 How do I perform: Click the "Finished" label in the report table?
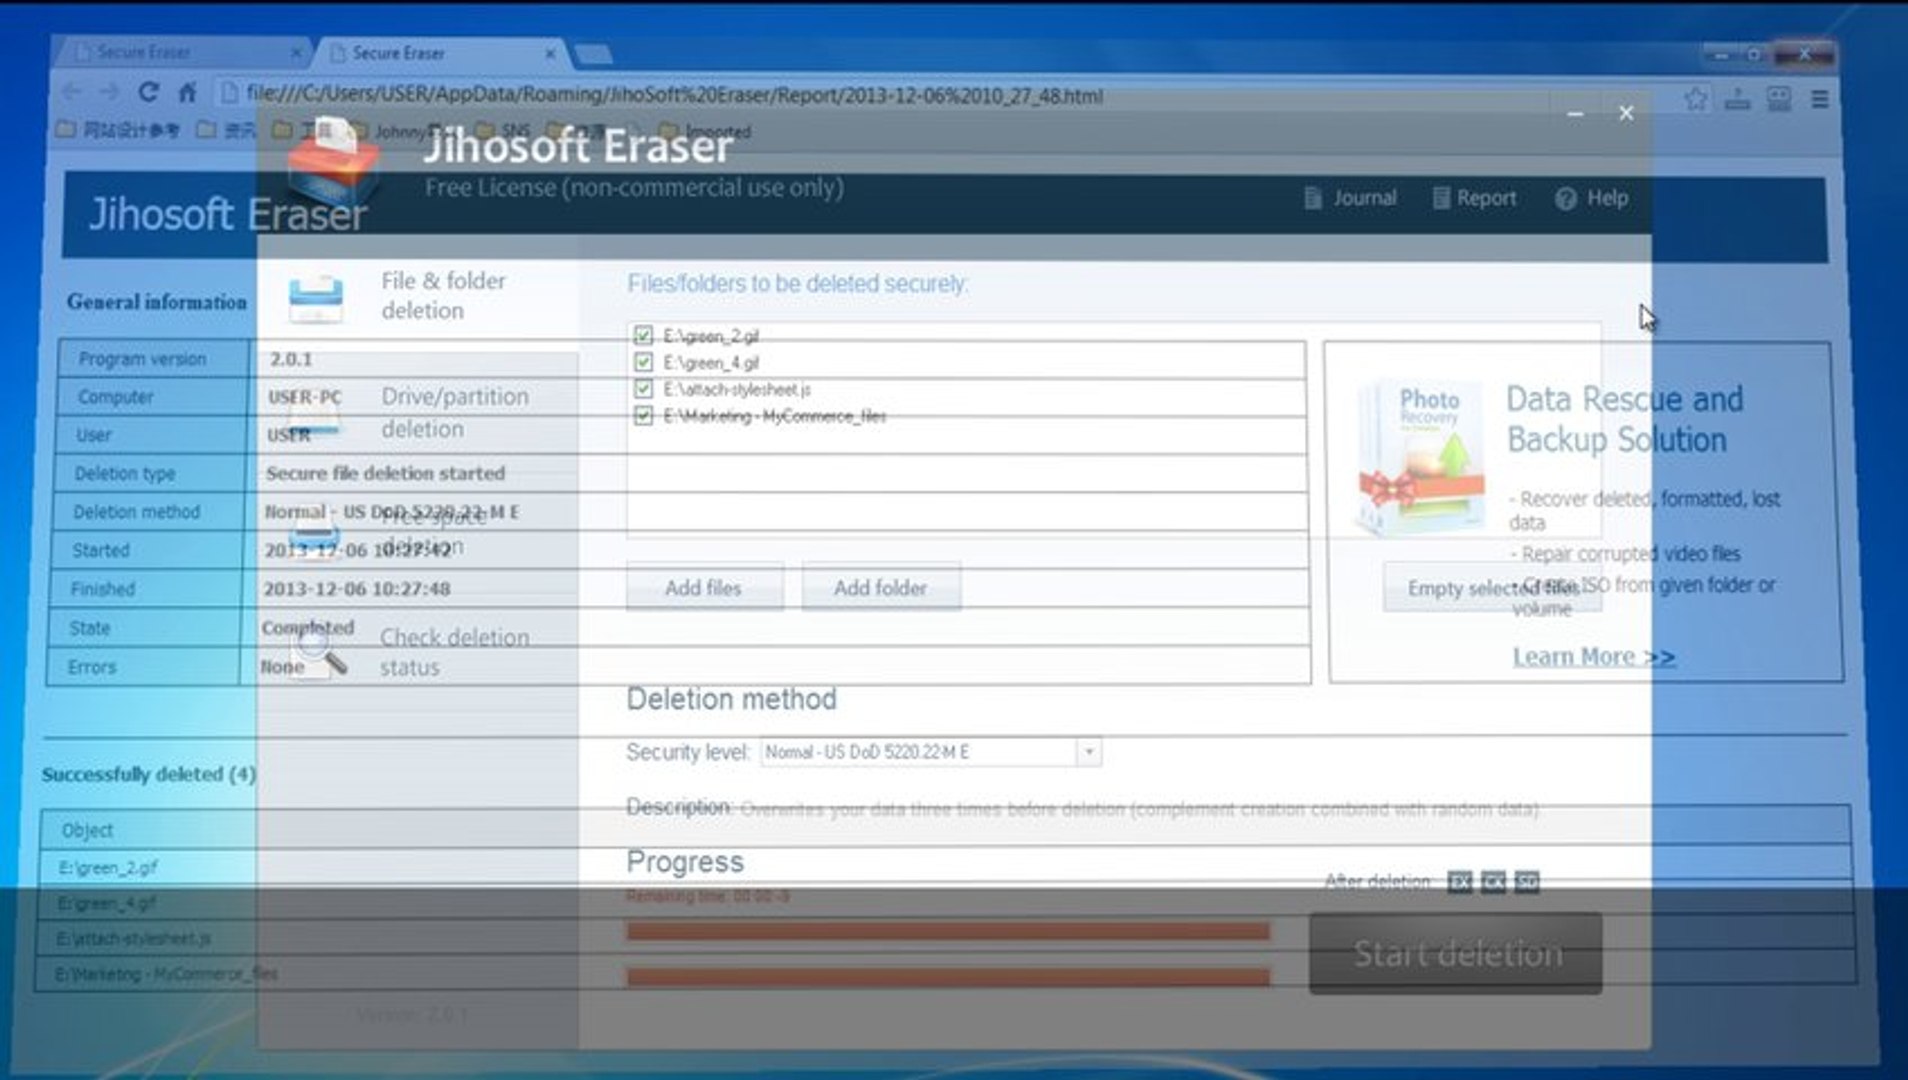click(103, 589)
